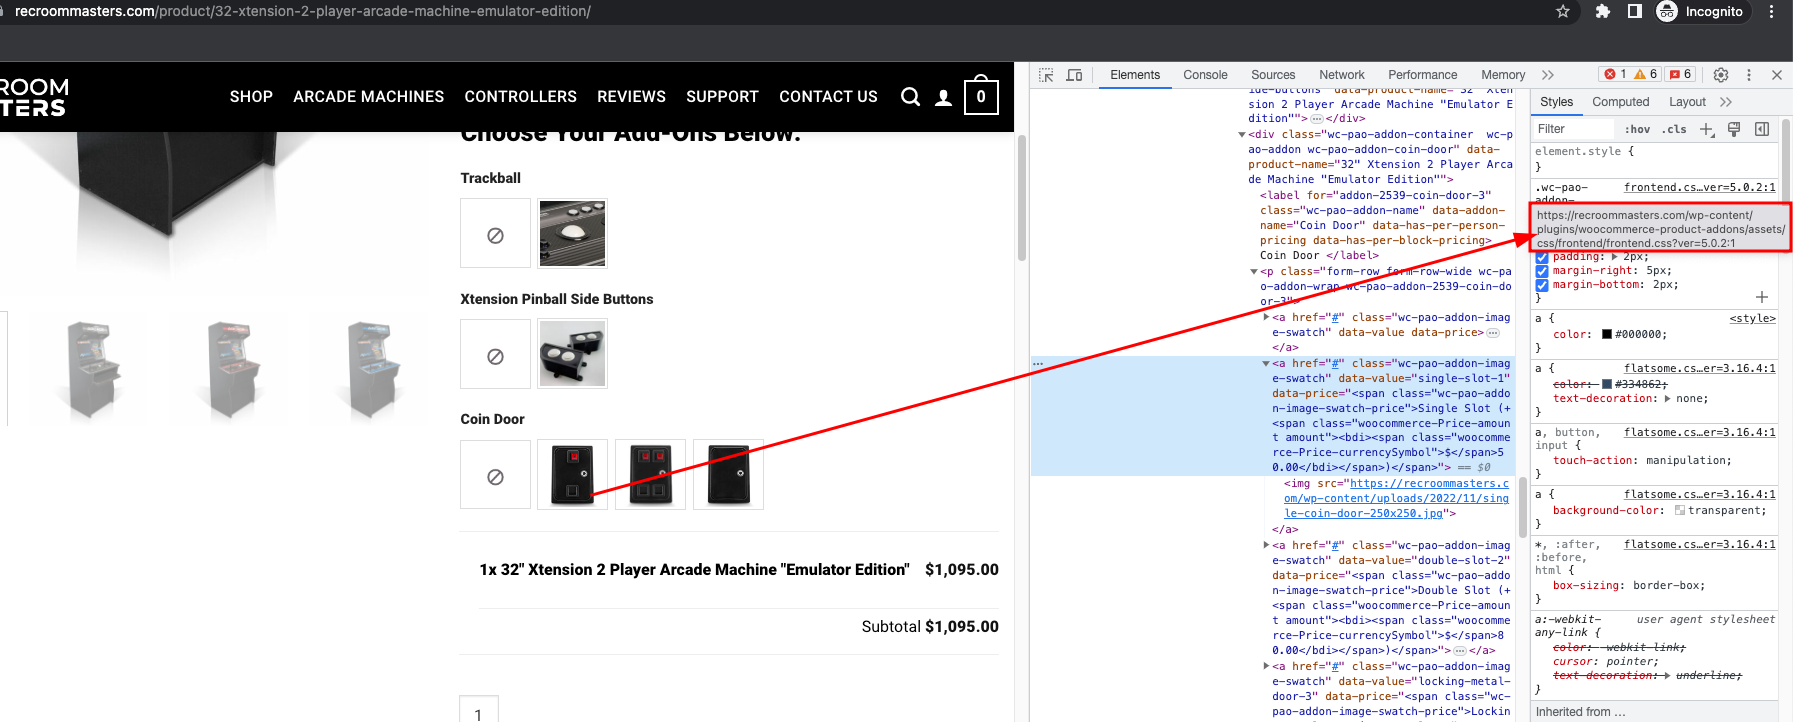Open the frontend.css source link
The width and height of the screenshot is (1793, 722).
tap(1700, 188)
